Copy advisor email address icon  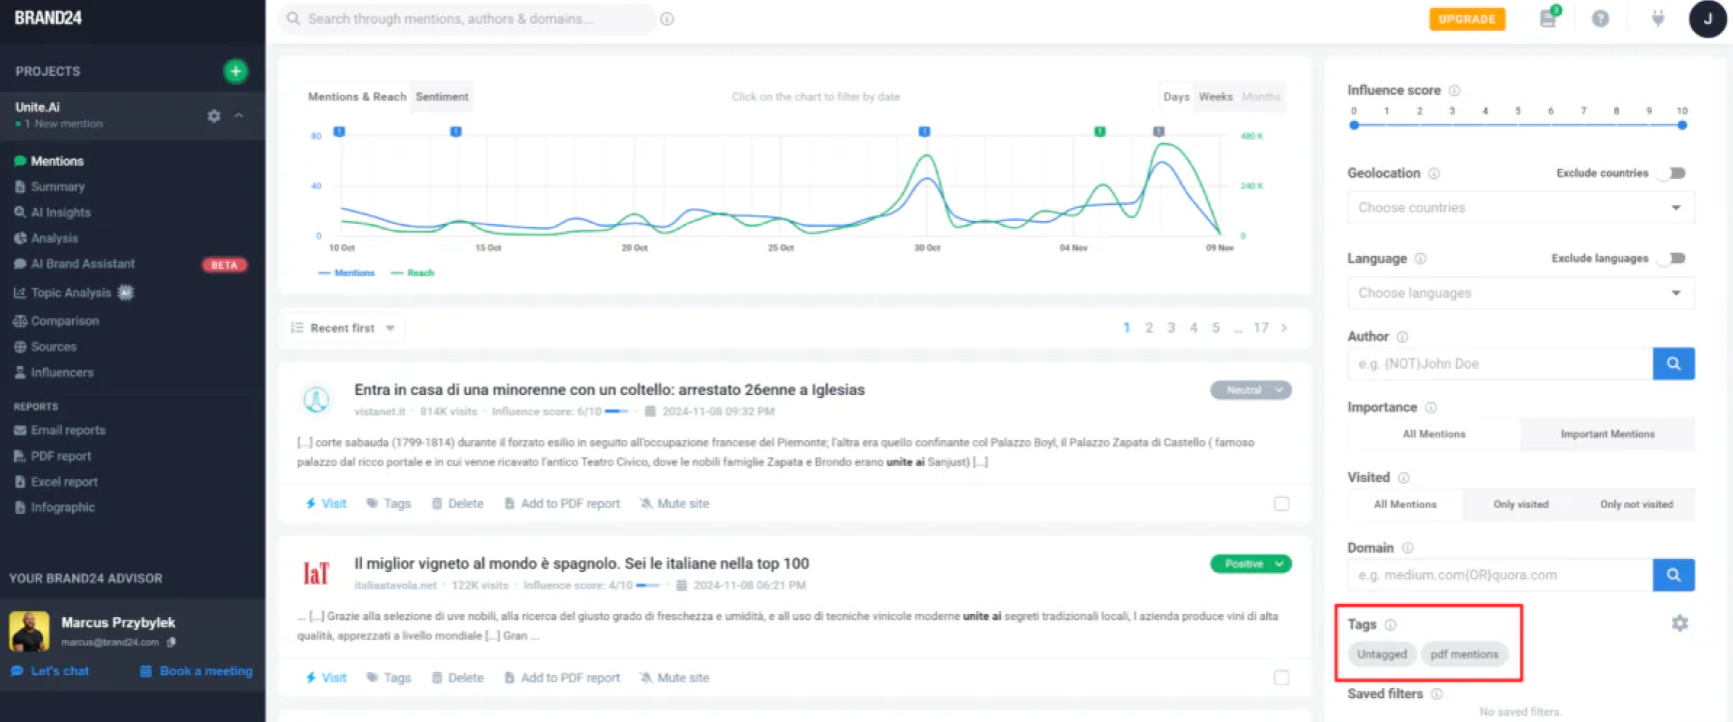click(172, 642)
